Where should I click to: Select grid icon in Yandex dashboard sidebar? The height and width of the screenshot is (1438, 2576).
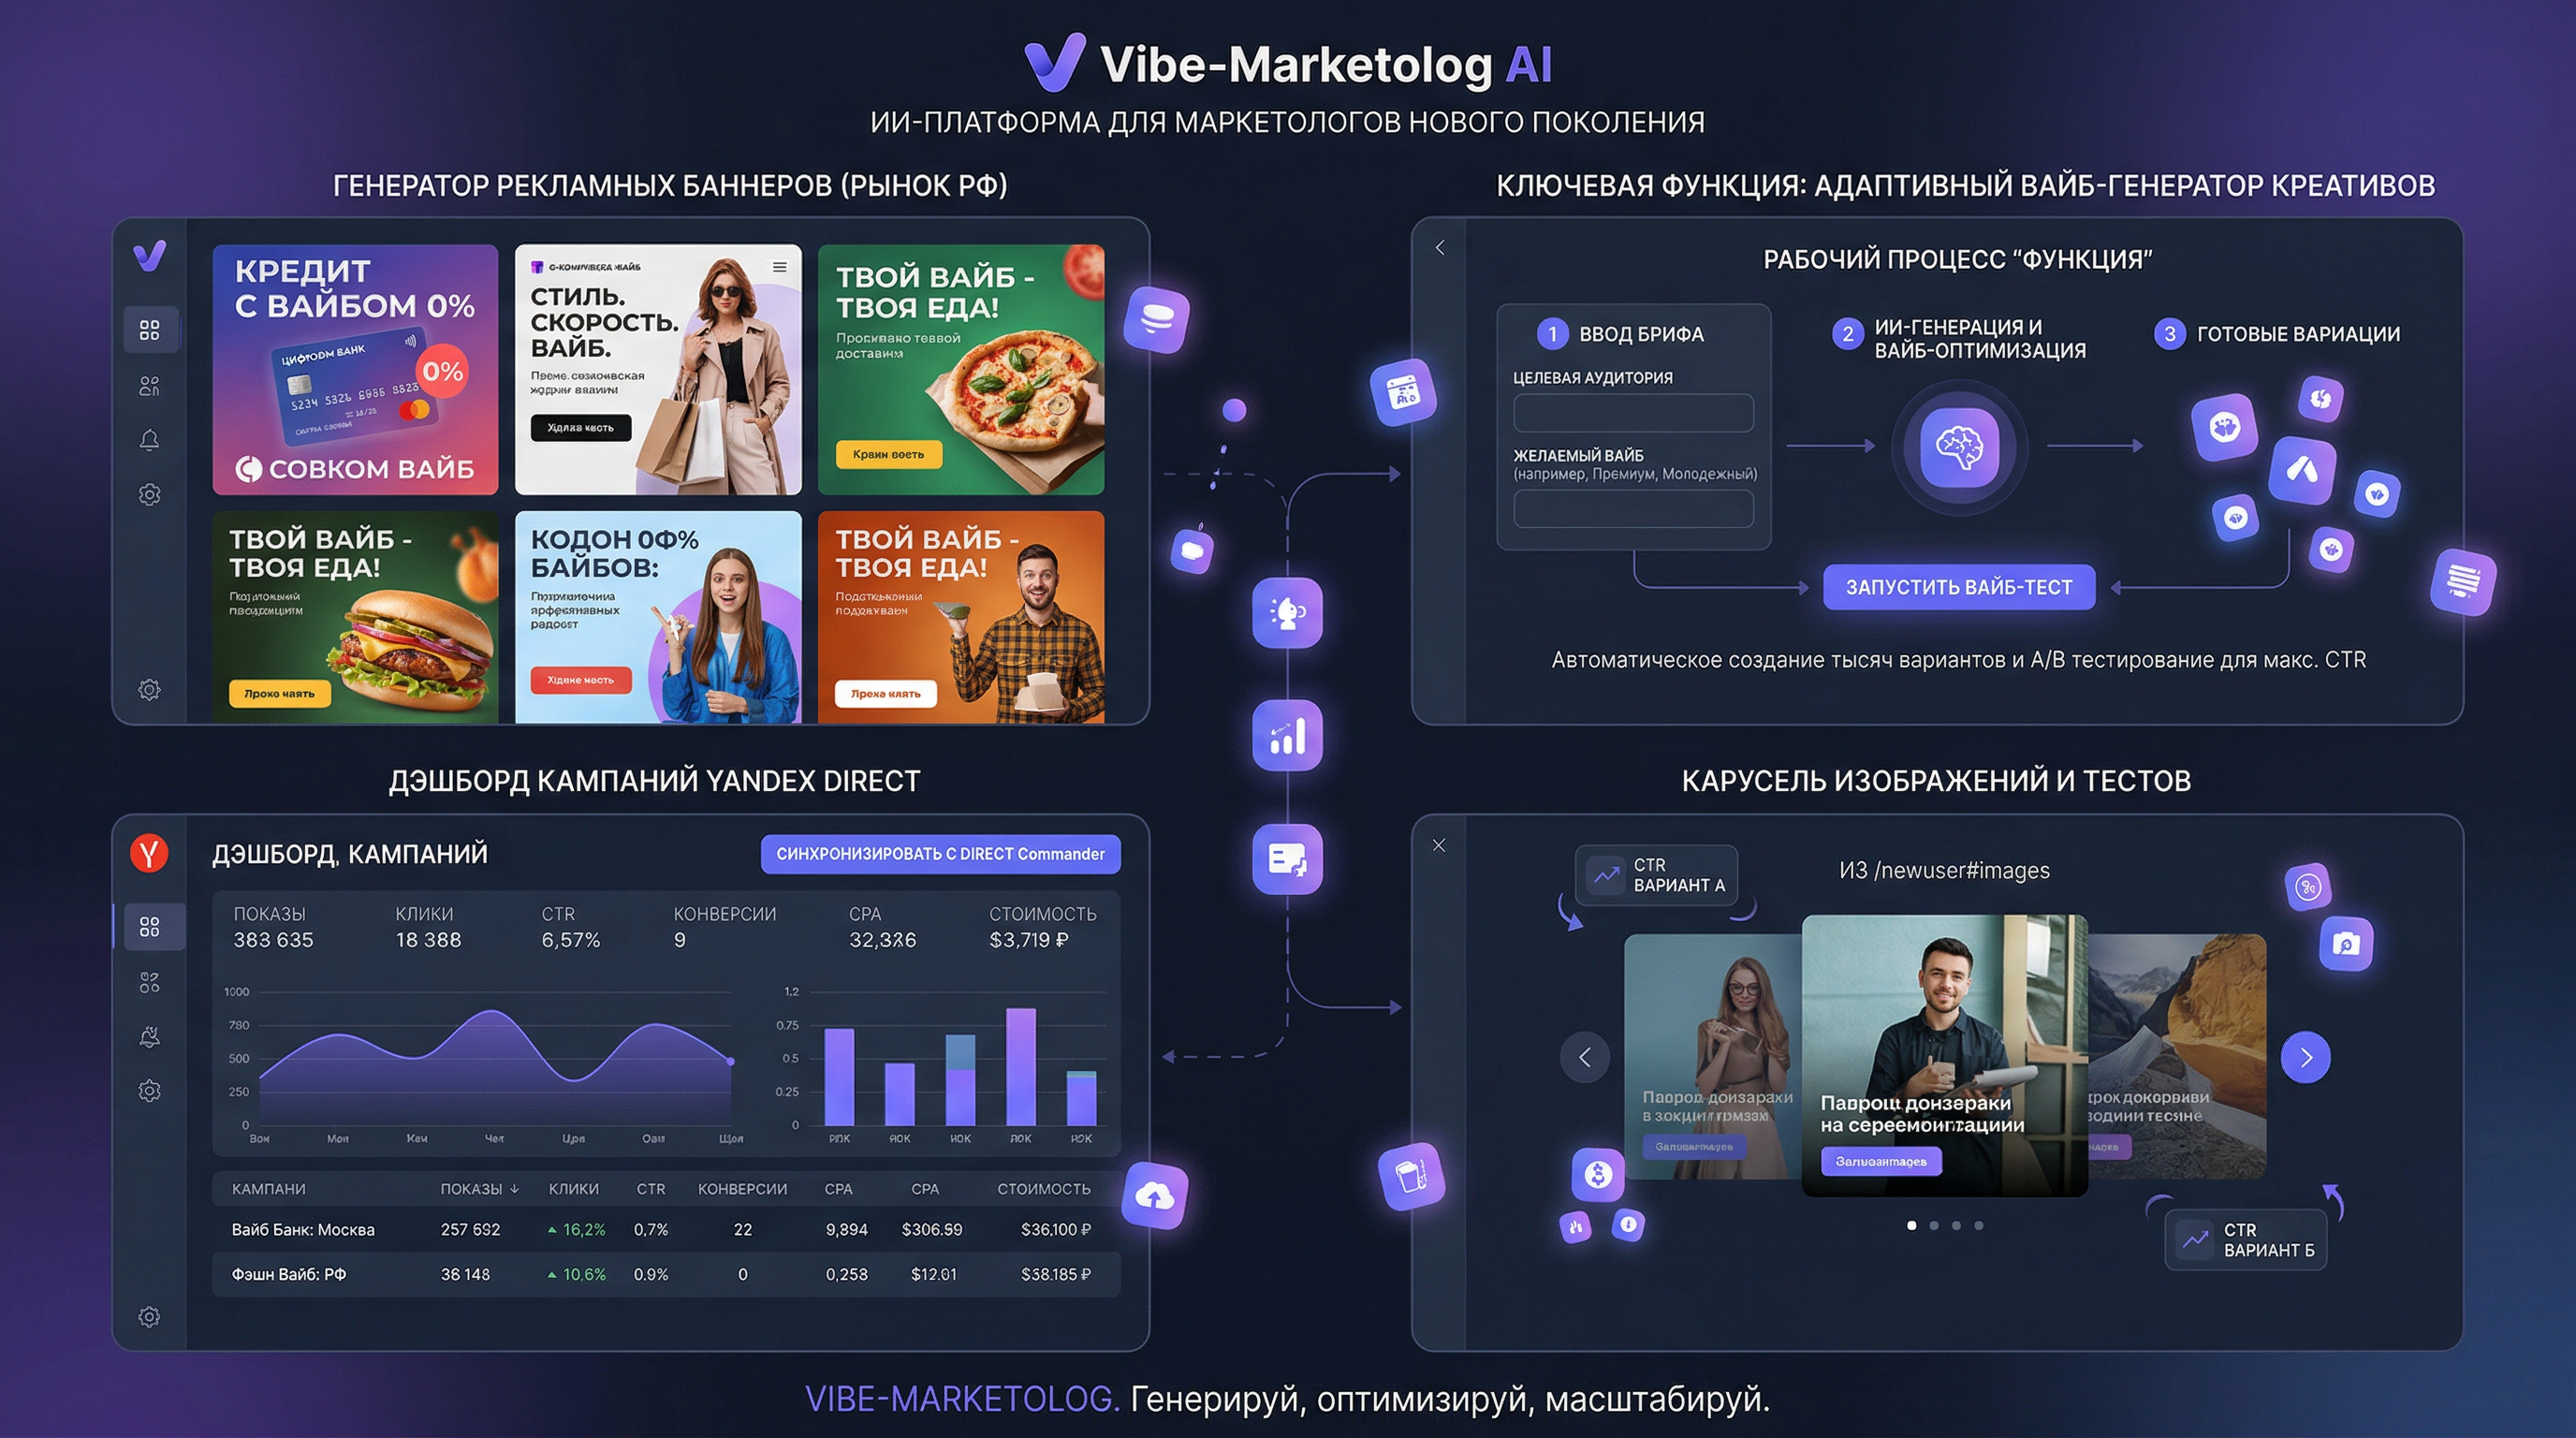click(150, 927)
